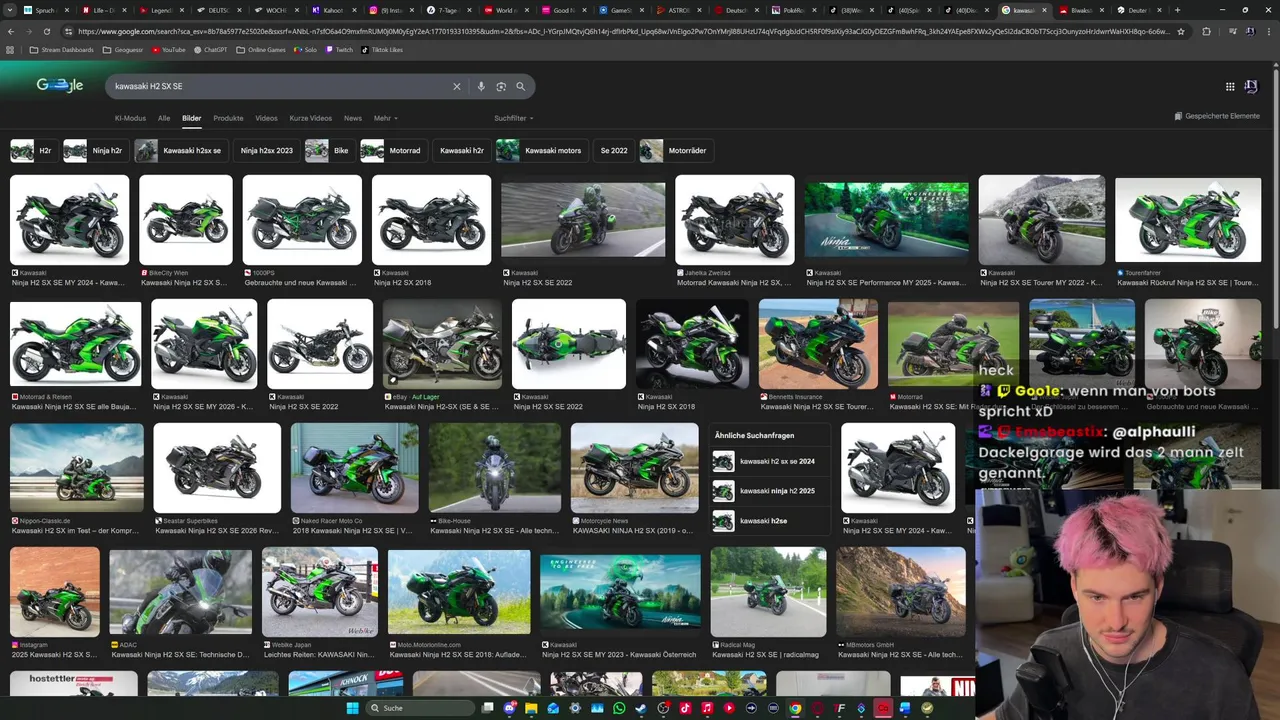Viewport: 1280px width, 720px height.
Task: Open Discord from the taskbar
Action: tap(510, 708)
